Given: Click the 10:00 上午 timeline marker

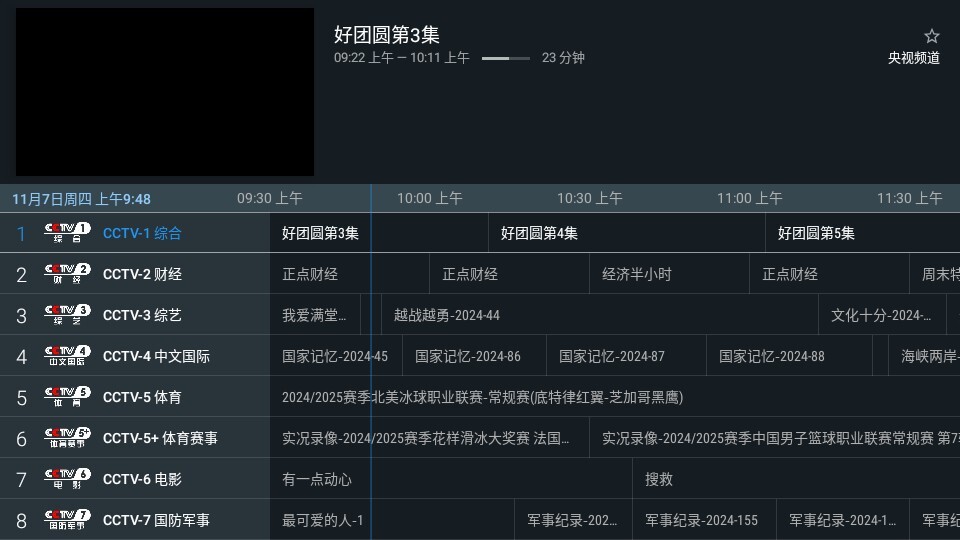Looking at the screenshot, I should point(429,198).
